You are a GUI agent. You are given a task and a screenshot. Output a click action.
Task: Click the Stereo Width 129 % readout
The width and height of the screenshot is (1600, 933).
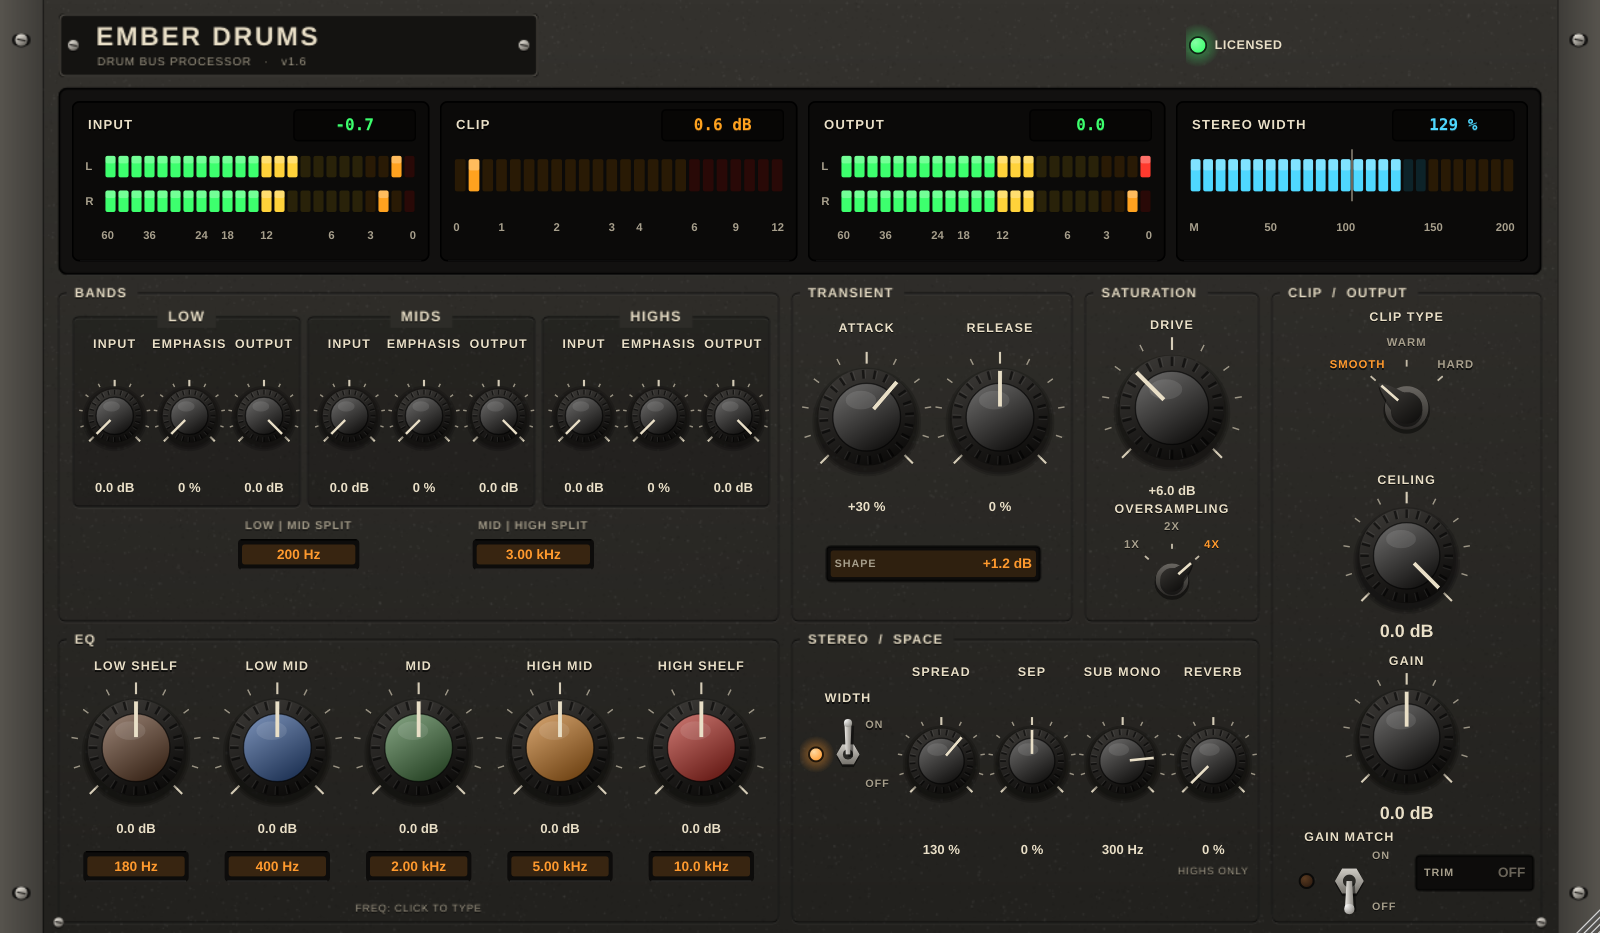tap(1453, 125)
